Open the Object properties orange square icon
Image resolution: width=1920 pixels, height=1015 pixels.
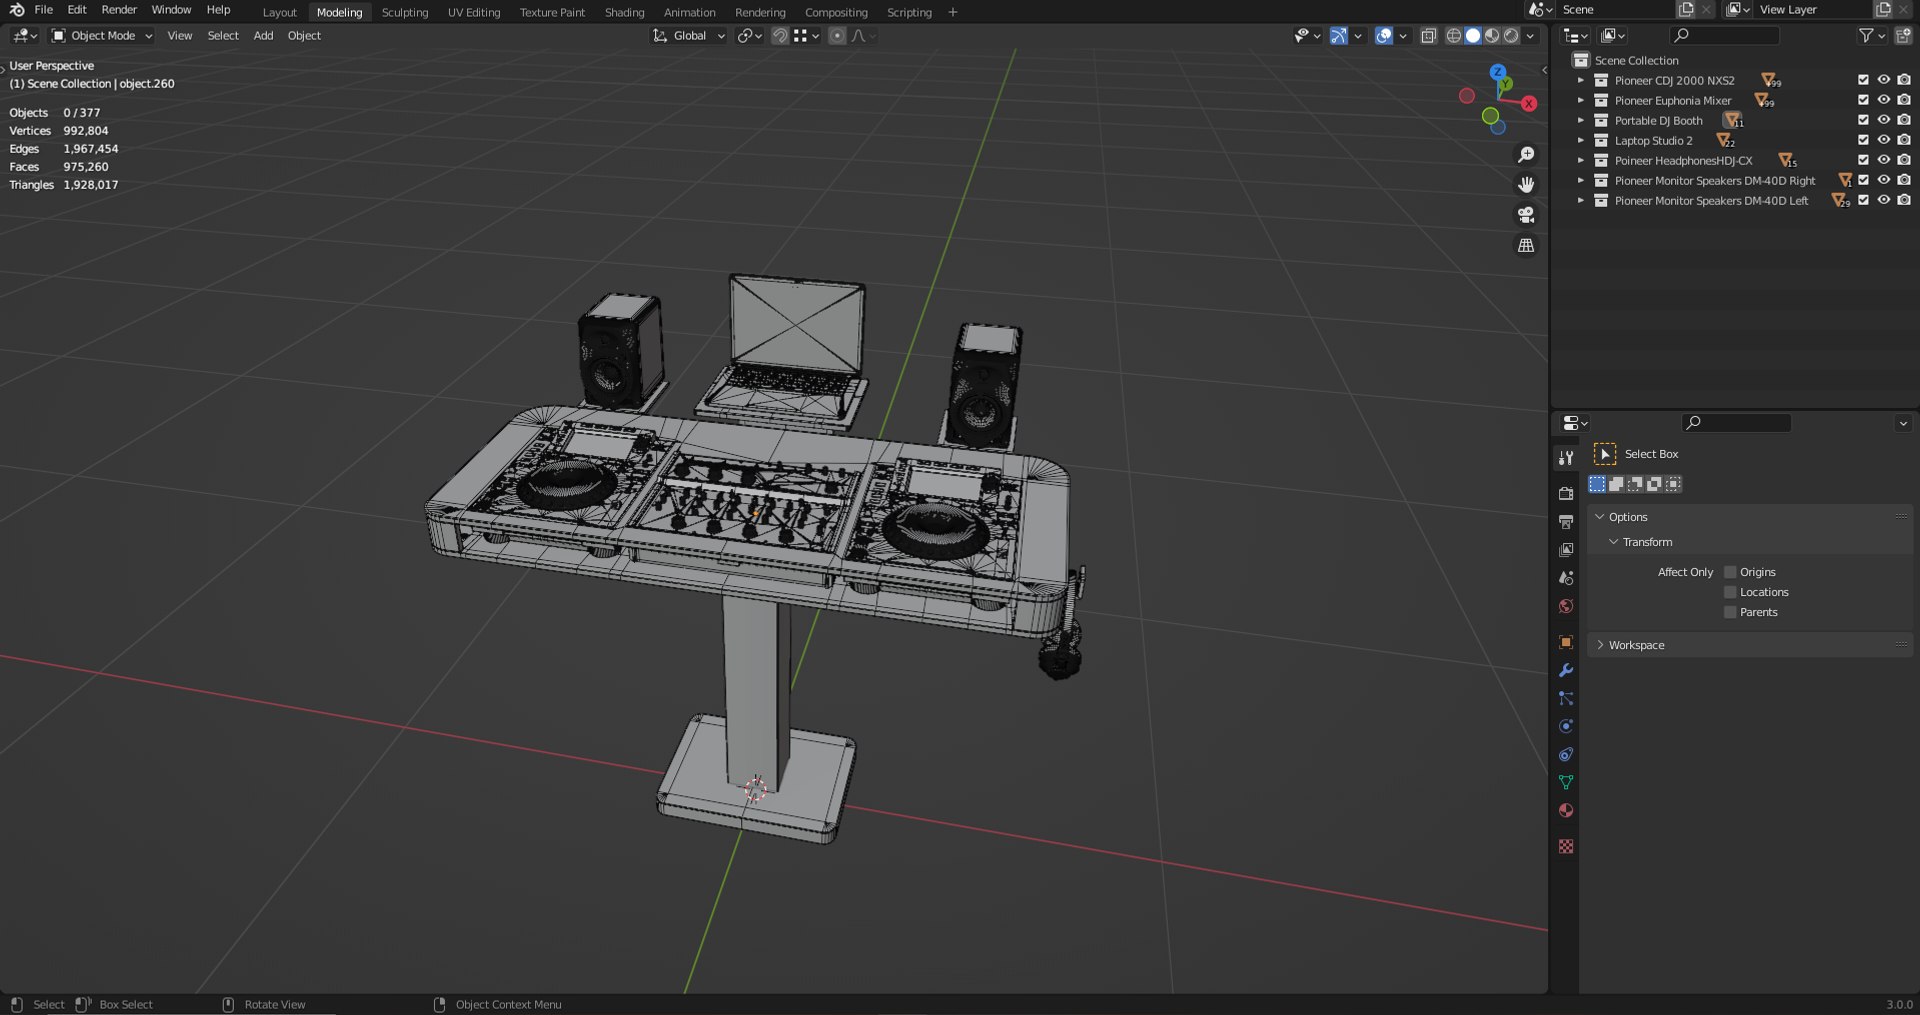click(x=1566, y=642)
